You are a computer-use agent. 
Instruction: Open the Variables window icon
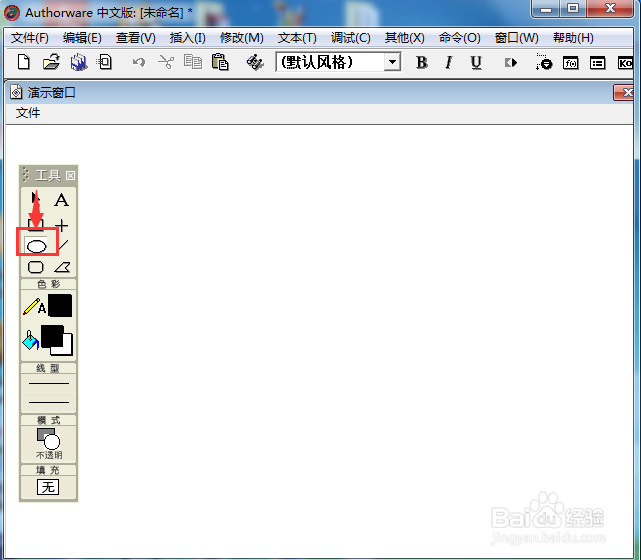(x=597, y=63)
